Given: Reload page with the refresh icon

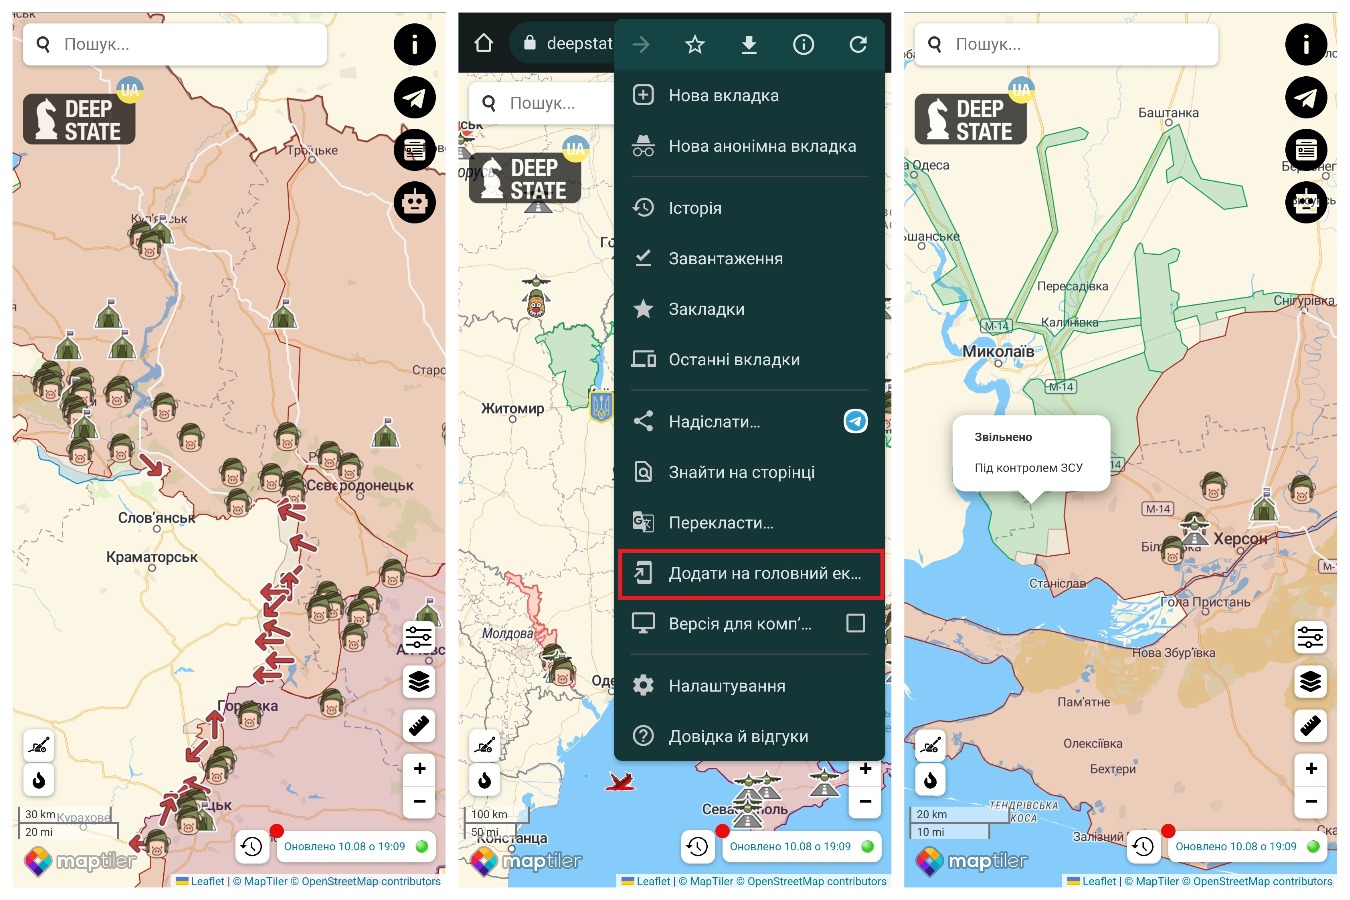Looking at the screenshot, I should coord(858,44).
